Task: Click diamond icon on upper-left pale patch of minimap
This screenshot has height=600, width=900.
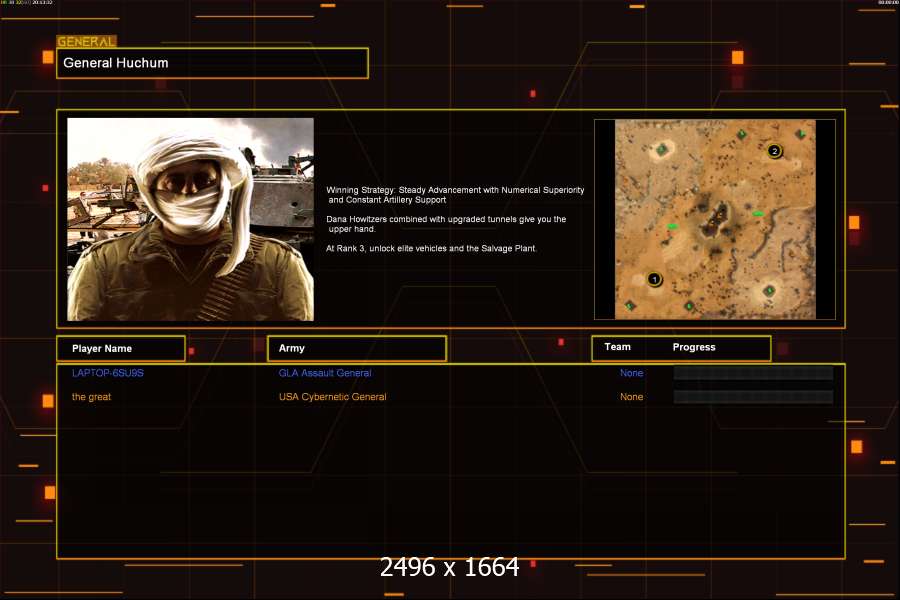Action: [x=662, y=149]
